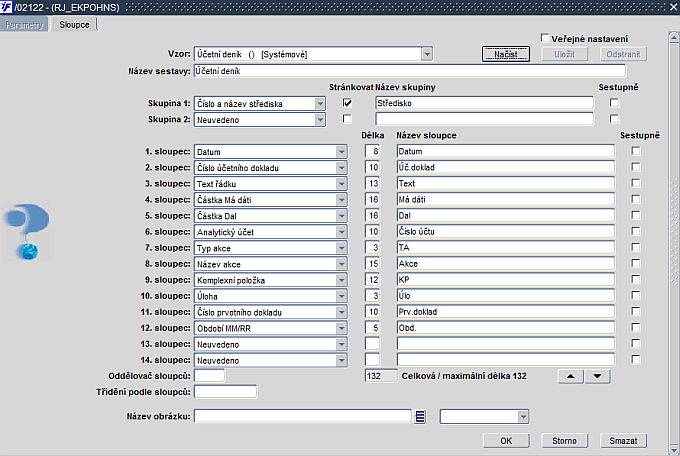Click the Odstranit button
Viewport: 680px width, 456px height.
pos(623,54)
